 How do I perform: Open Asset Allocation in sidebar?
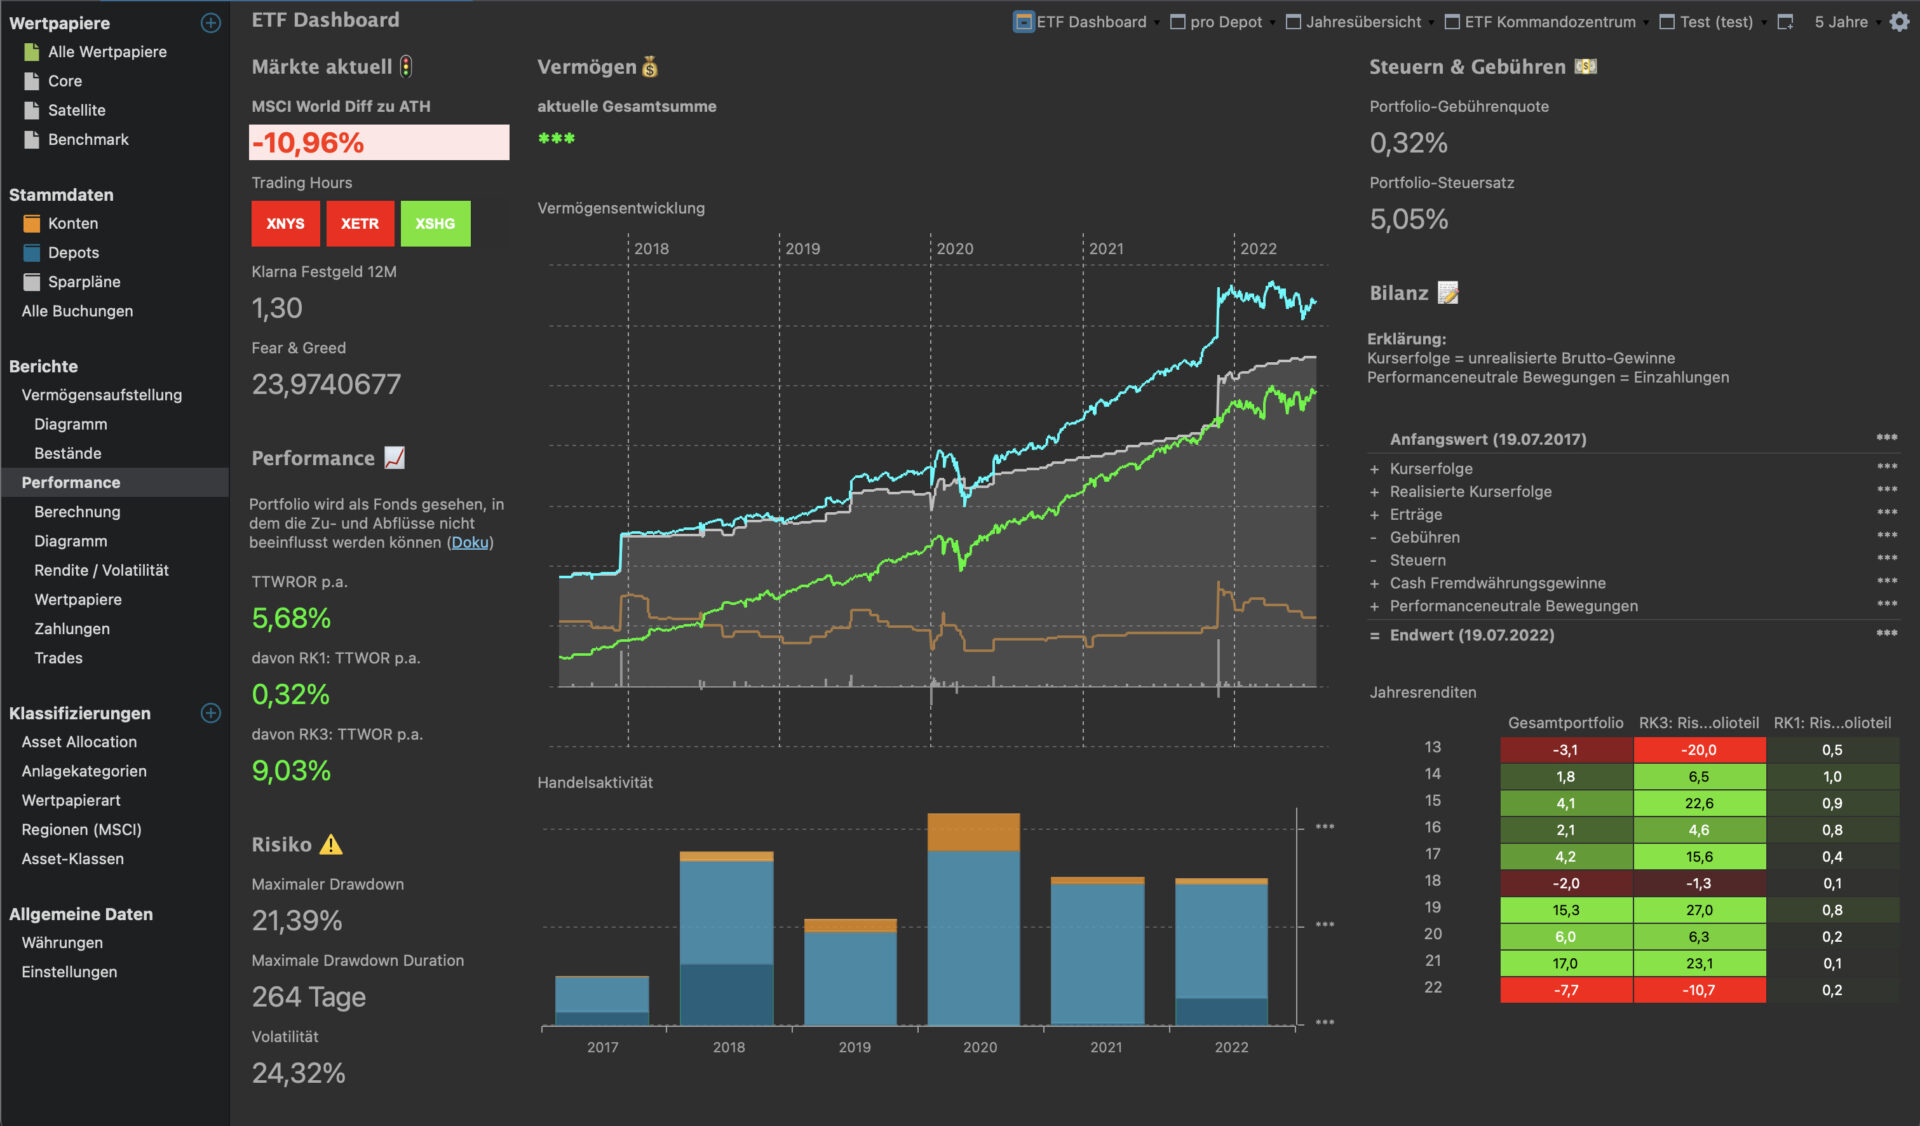[79, 742]
